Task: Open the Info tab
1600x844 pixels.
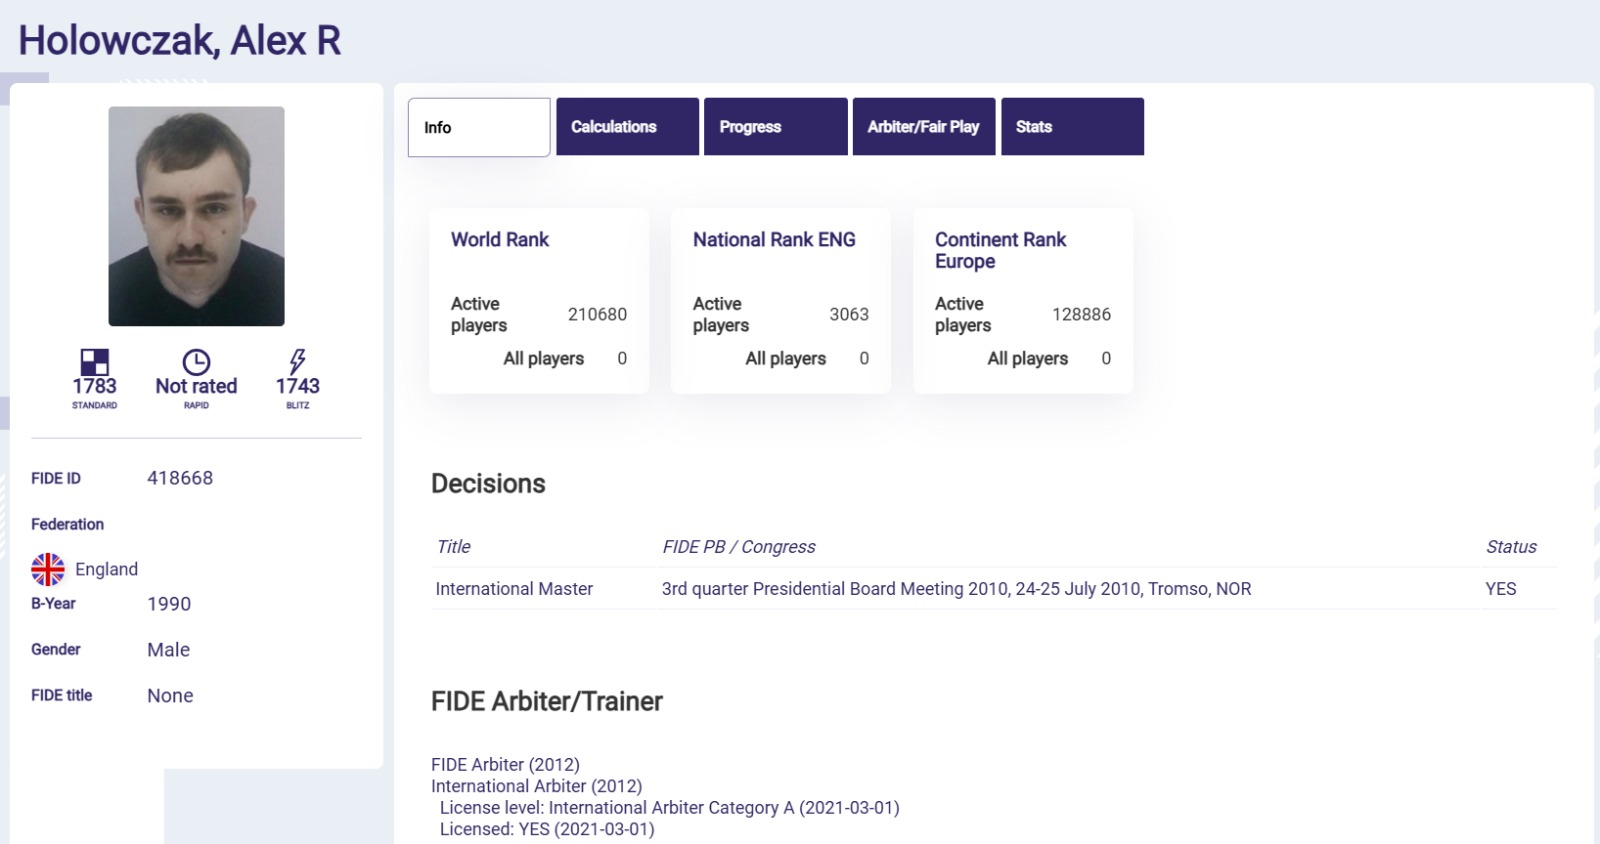Action: point(479,127)
